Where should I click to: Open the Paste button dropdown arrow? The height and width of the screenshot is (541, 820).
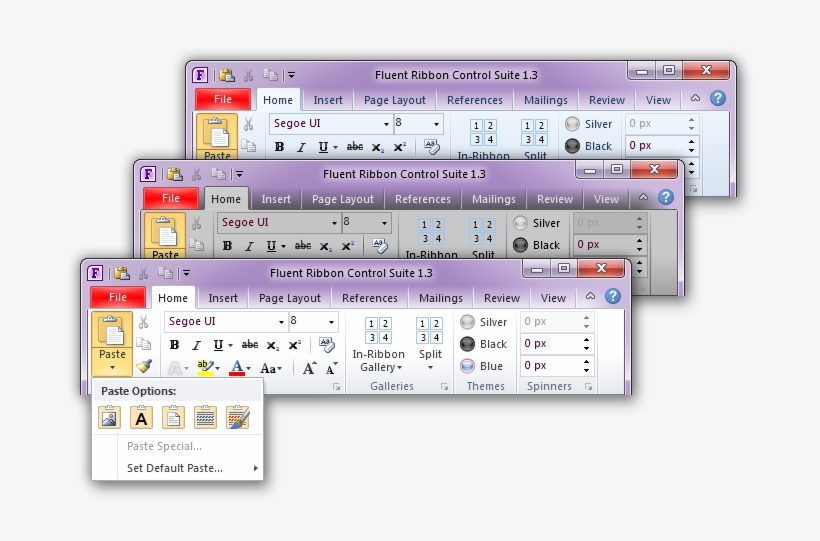click(x=112, y=367)
